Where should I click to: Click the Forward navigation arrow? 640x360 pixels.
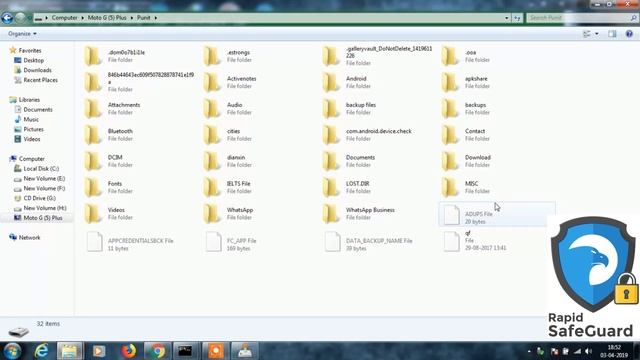20,18
